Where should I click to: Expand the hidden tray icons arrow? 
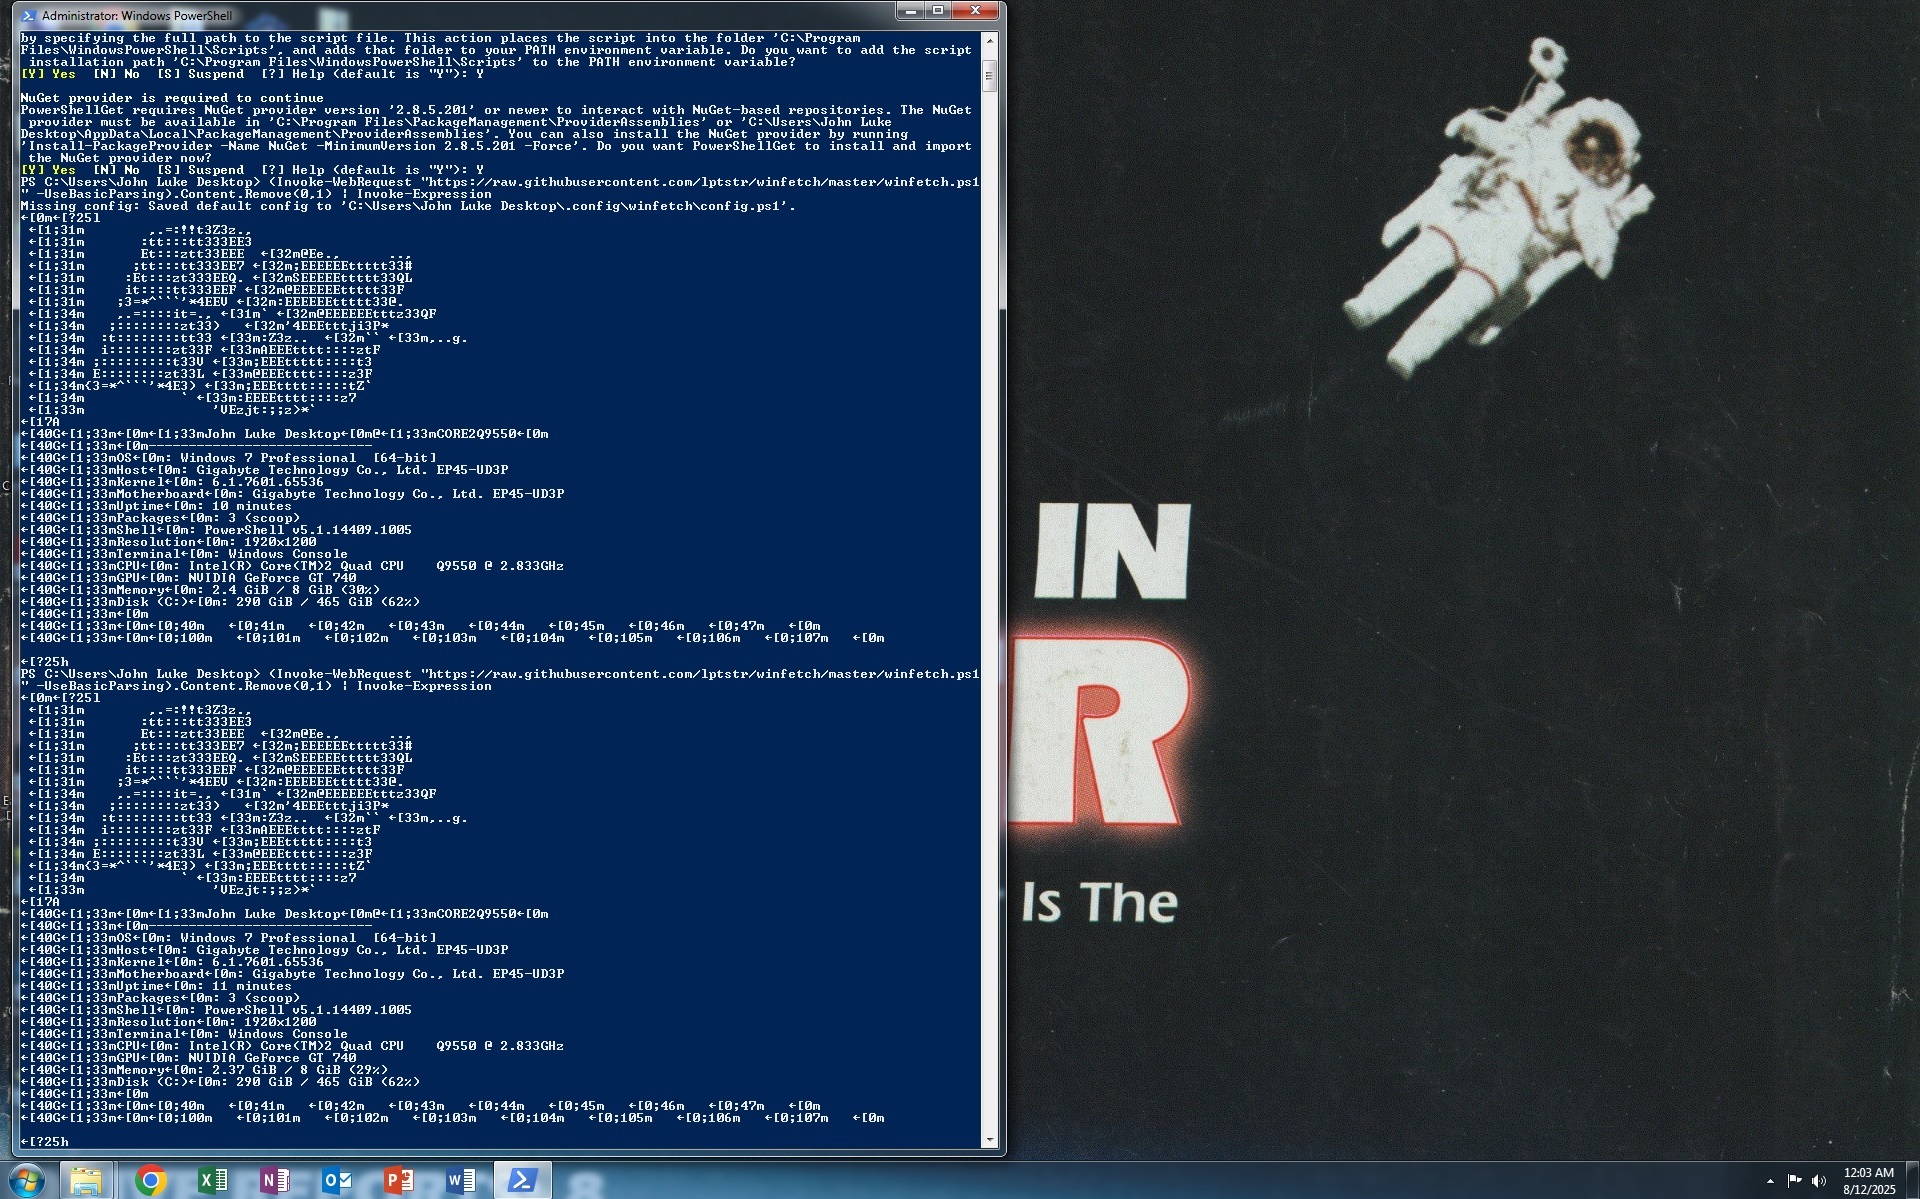coord(1770,1181)
